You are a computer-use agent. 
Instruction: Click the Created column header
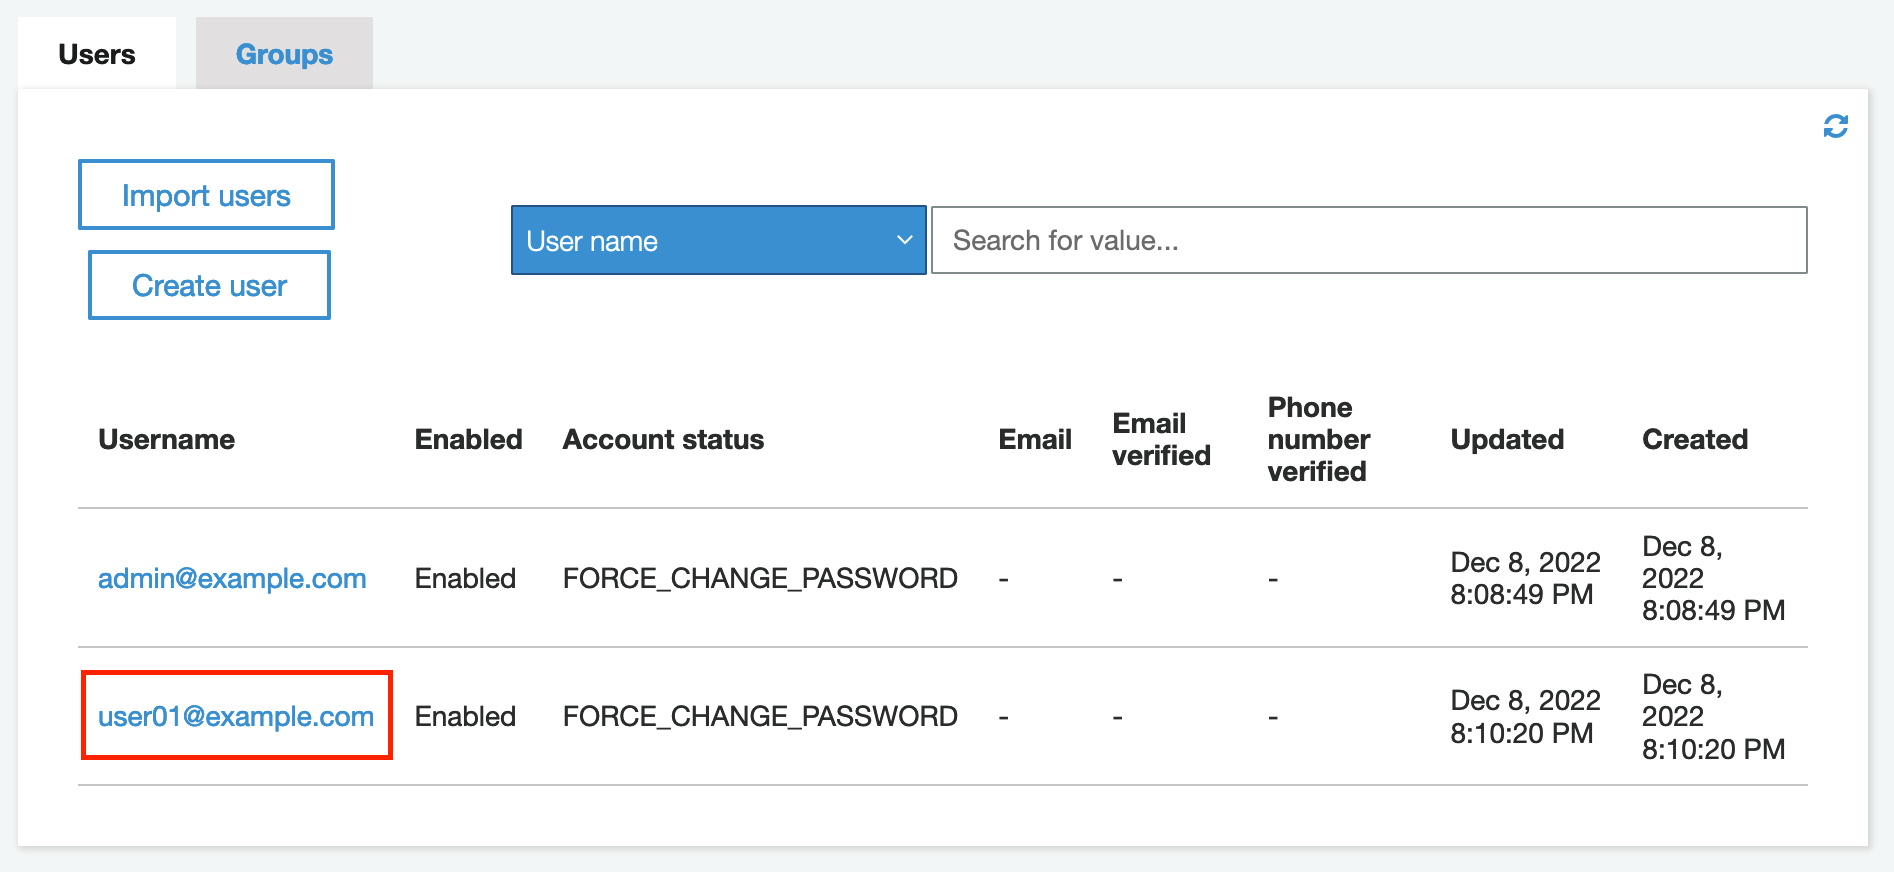(x=1695, y=439)
